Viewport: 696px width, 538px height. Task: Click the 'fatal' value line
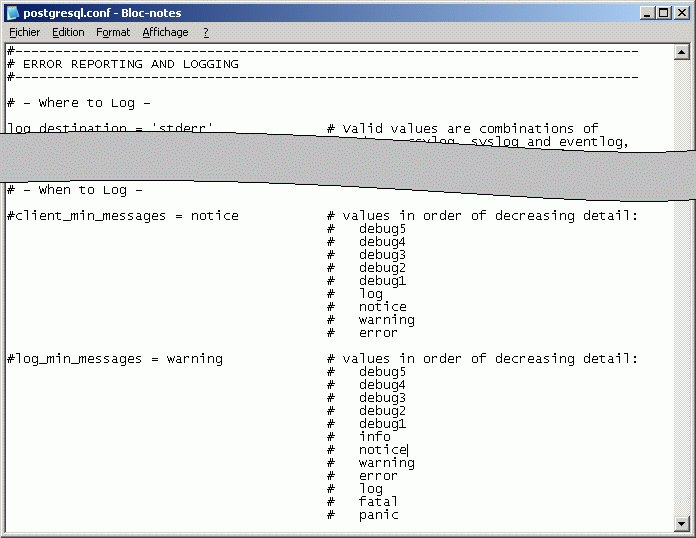(x=378, y=502)
